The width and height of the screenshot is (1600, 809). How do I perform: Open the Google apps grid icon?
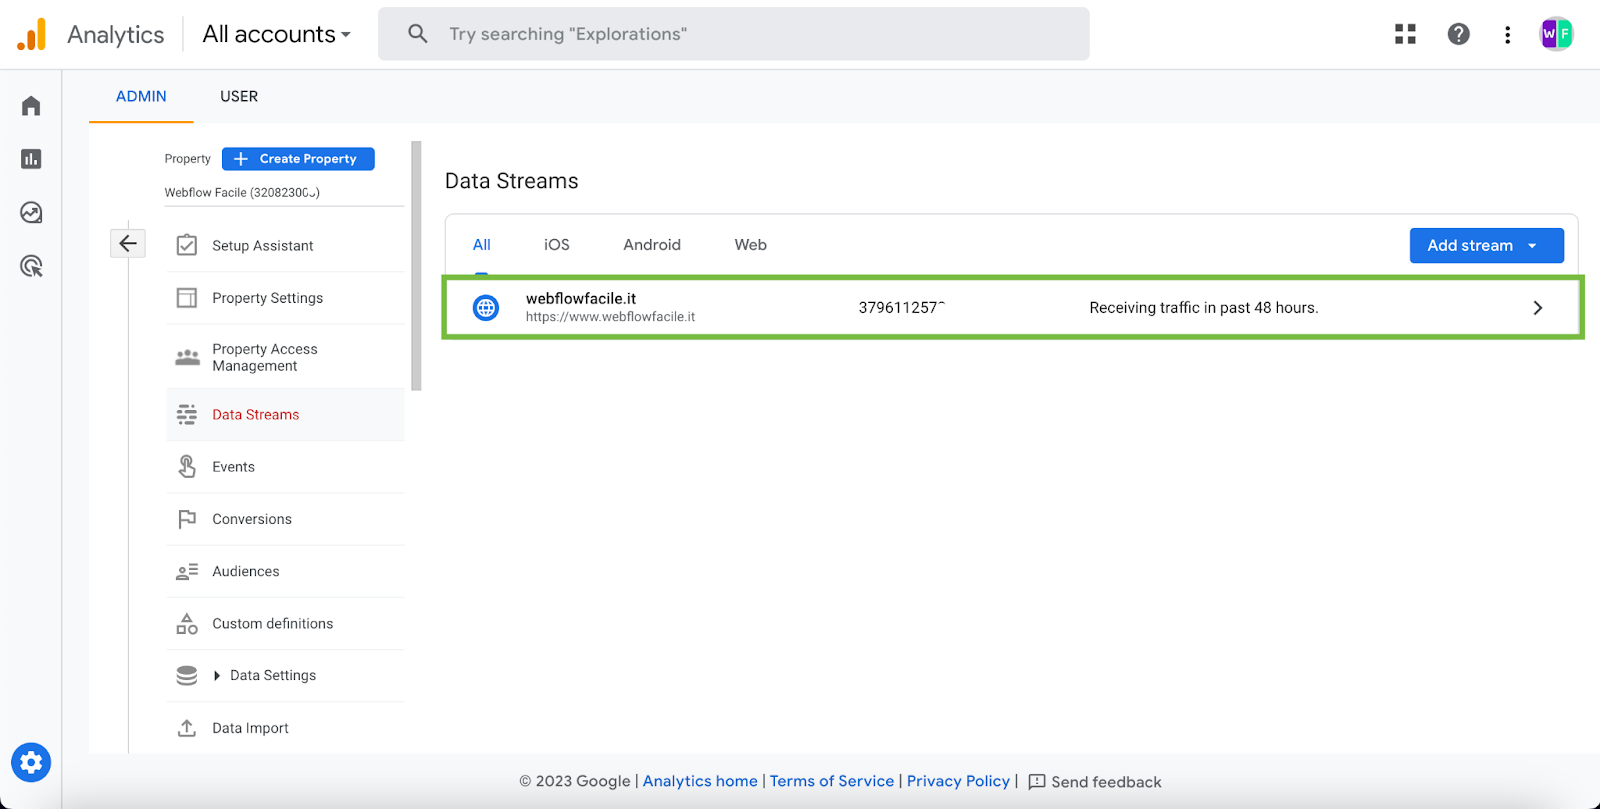tap(1405, 34)
